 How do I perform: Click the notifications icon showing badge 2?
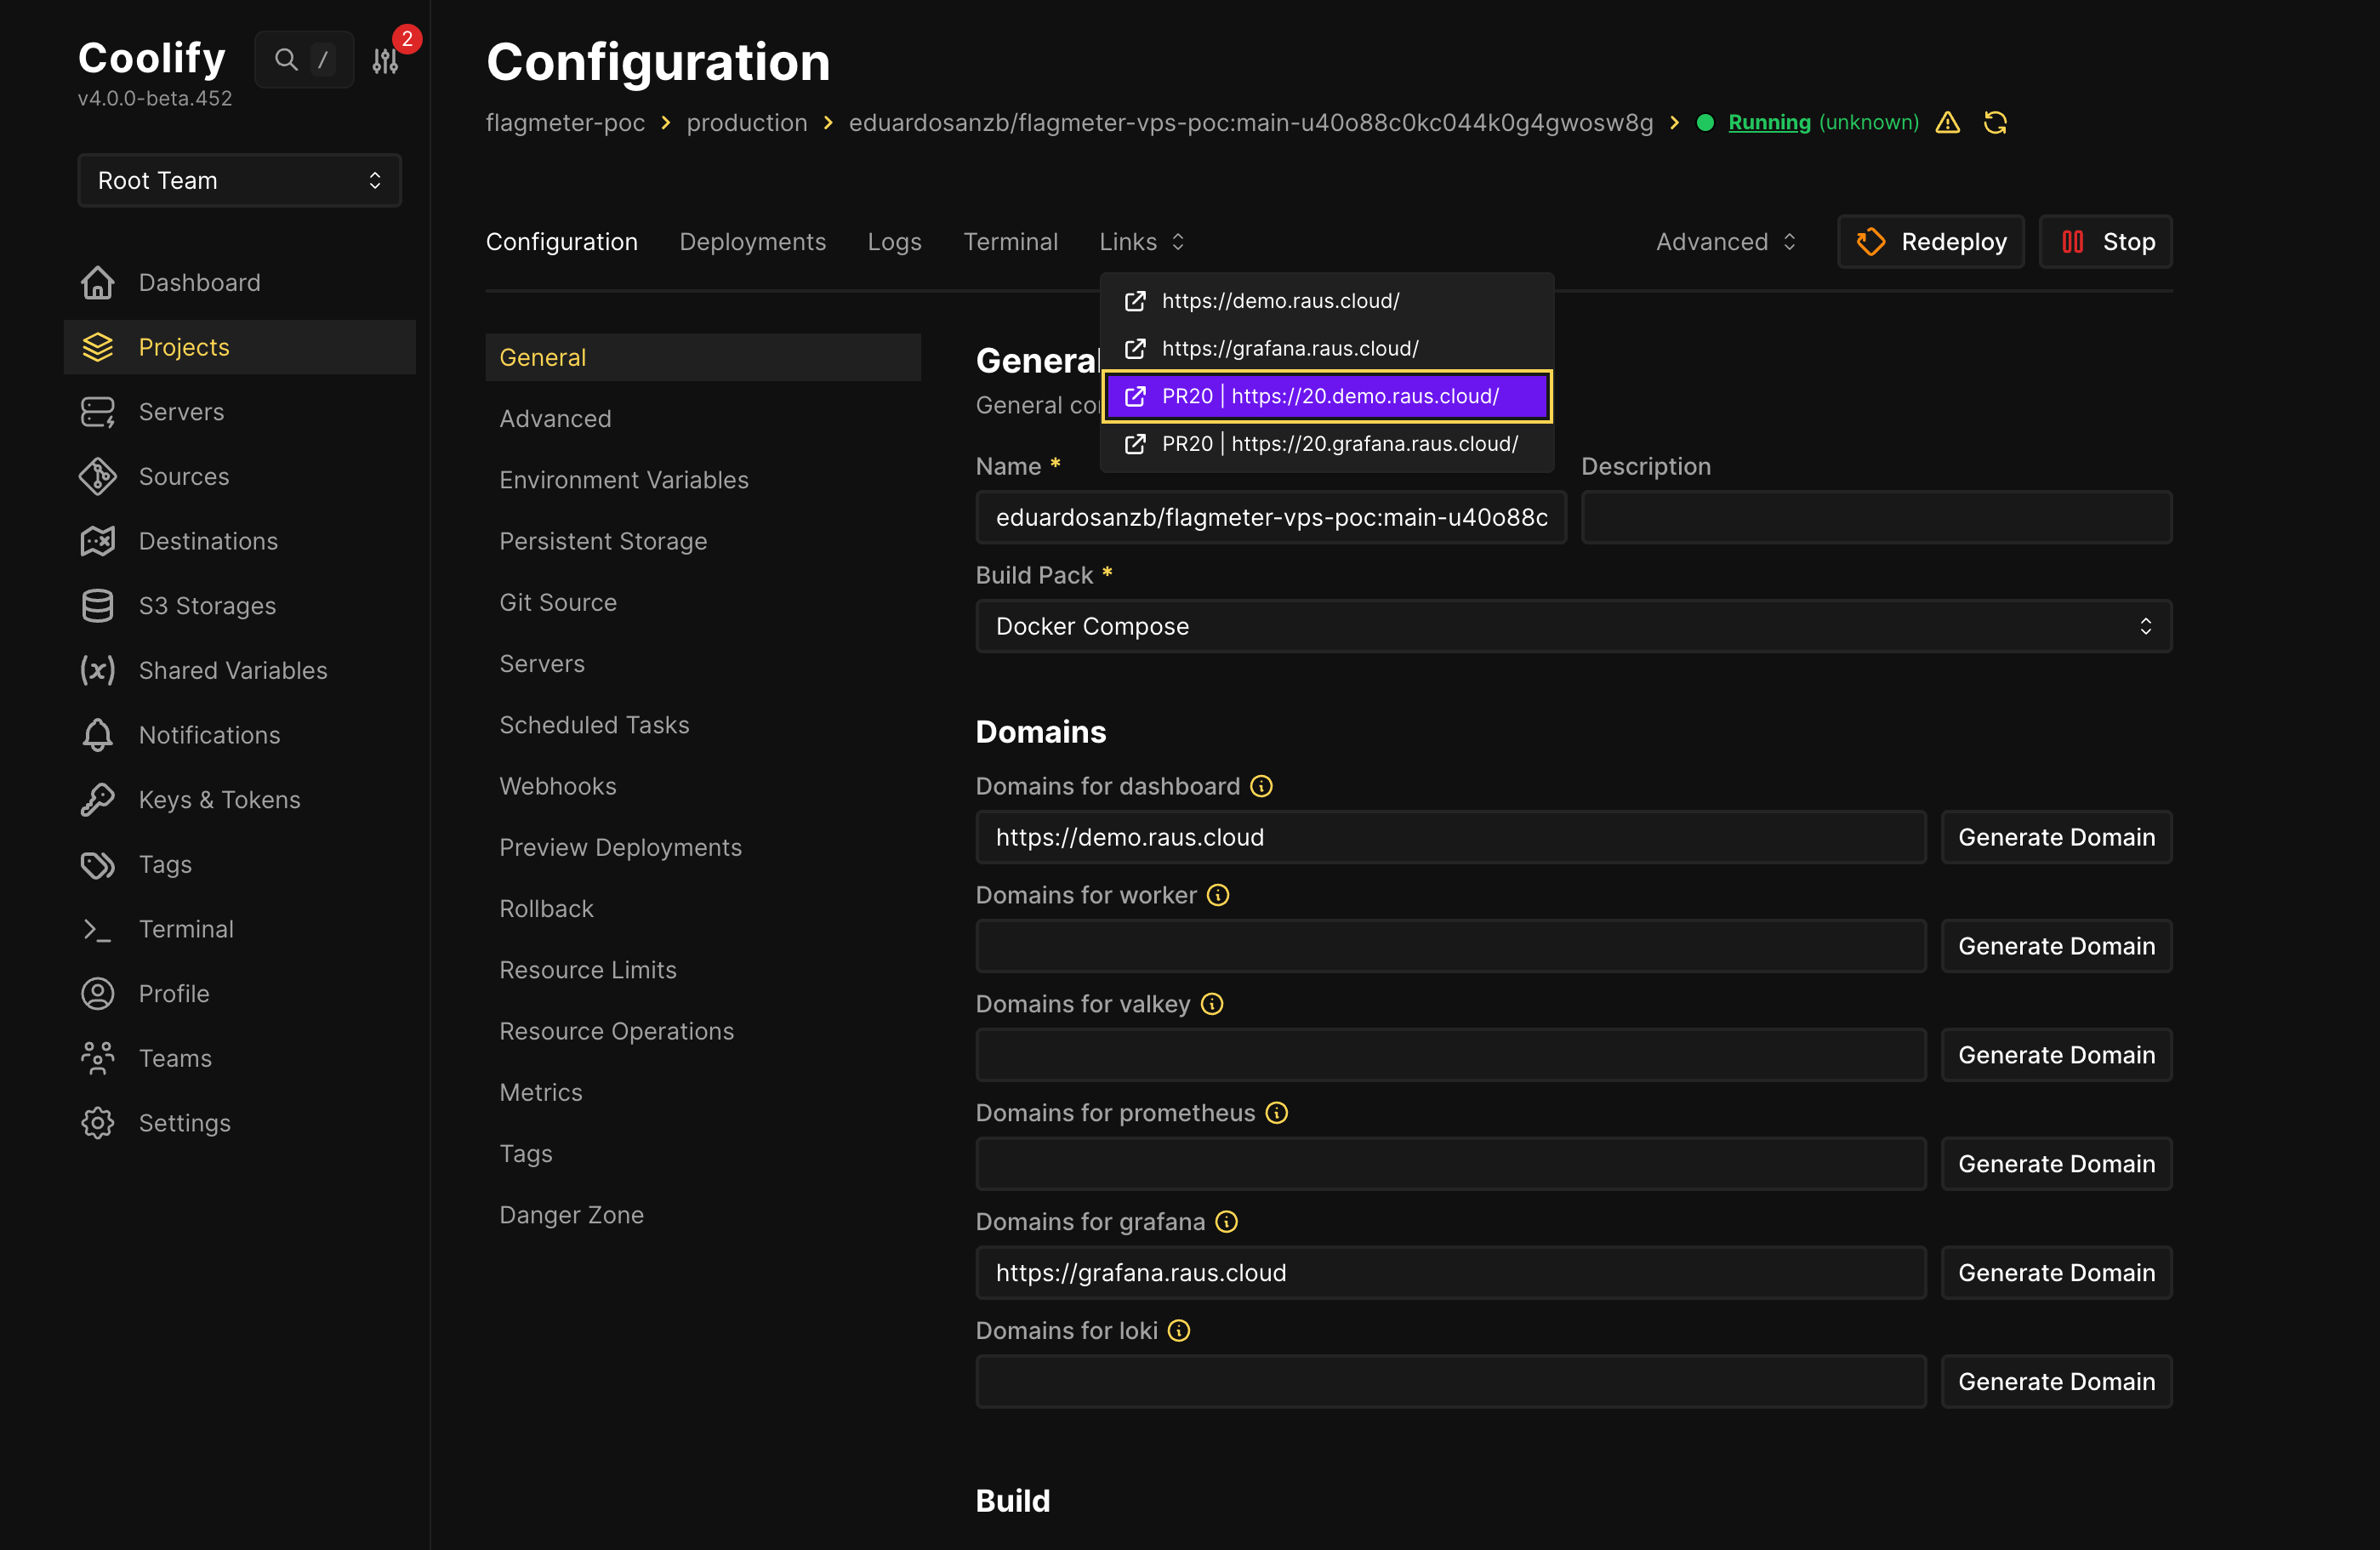[x=385, y=60]
